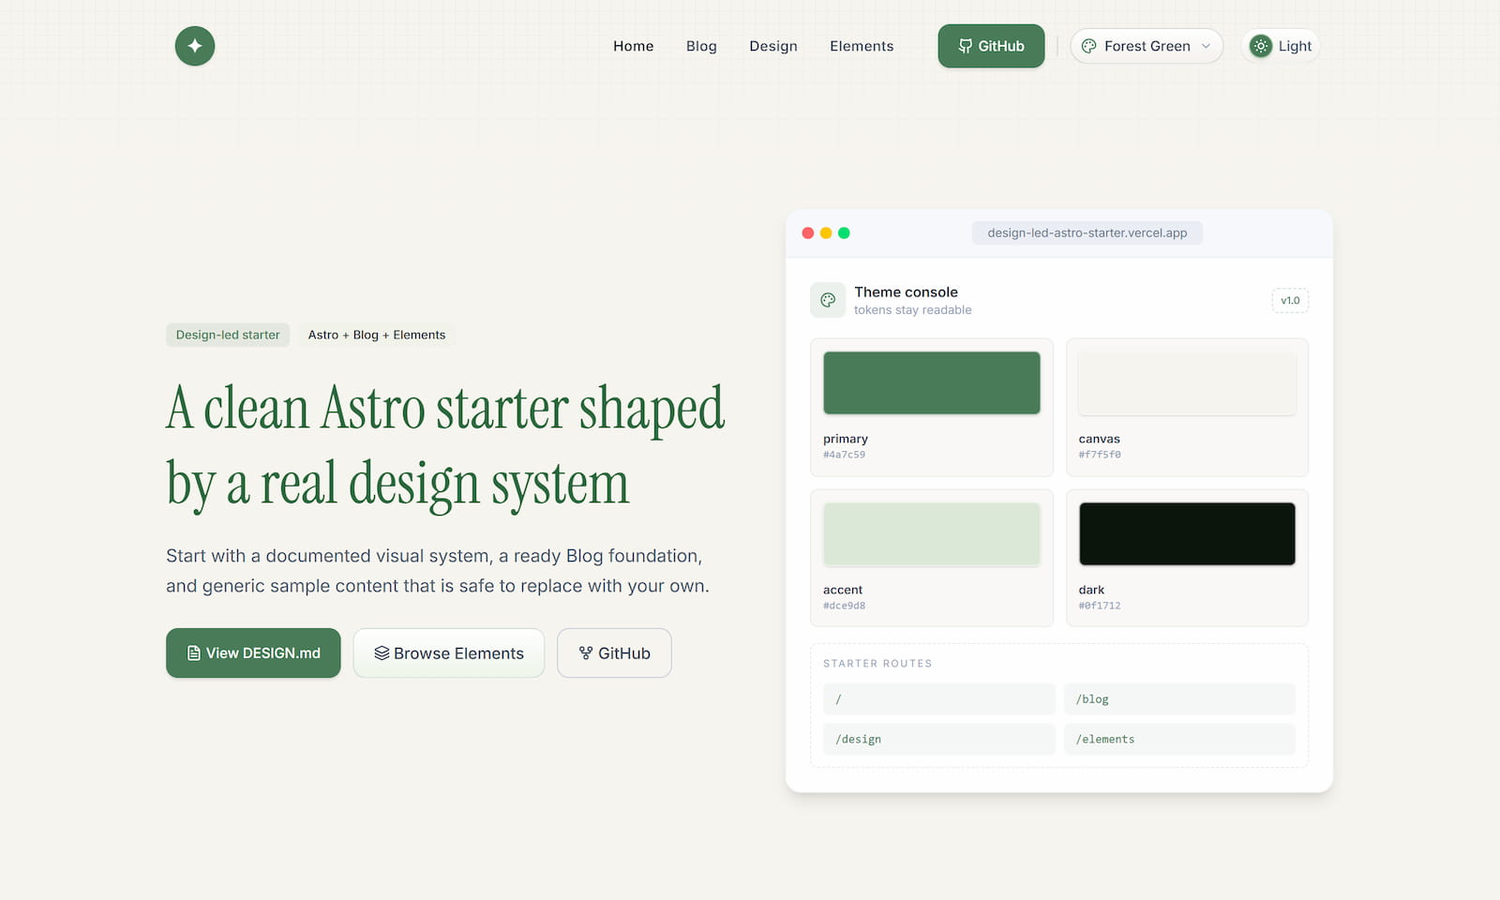Click the sun icon in Light toggle

point(1261,46)
